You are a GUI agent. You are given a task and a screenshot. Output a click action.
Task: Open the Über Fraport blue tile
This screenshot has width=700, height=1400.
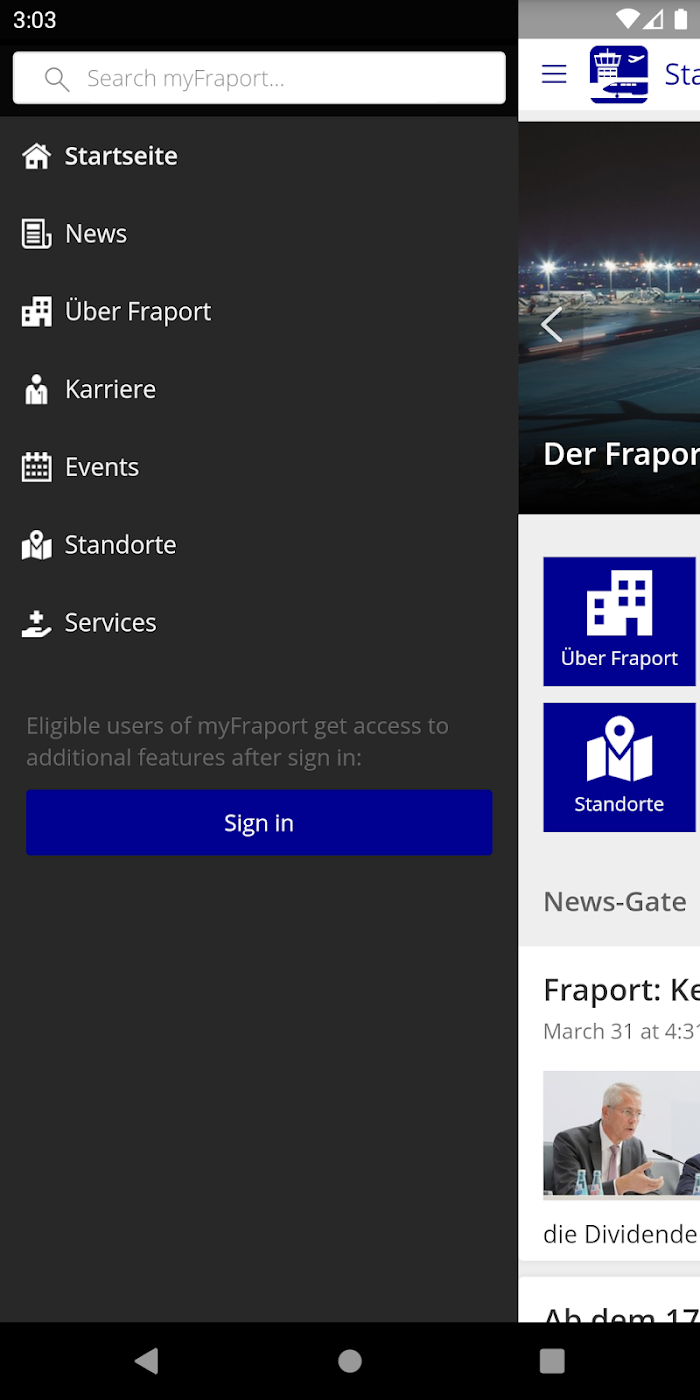click(x=619, y=622)
